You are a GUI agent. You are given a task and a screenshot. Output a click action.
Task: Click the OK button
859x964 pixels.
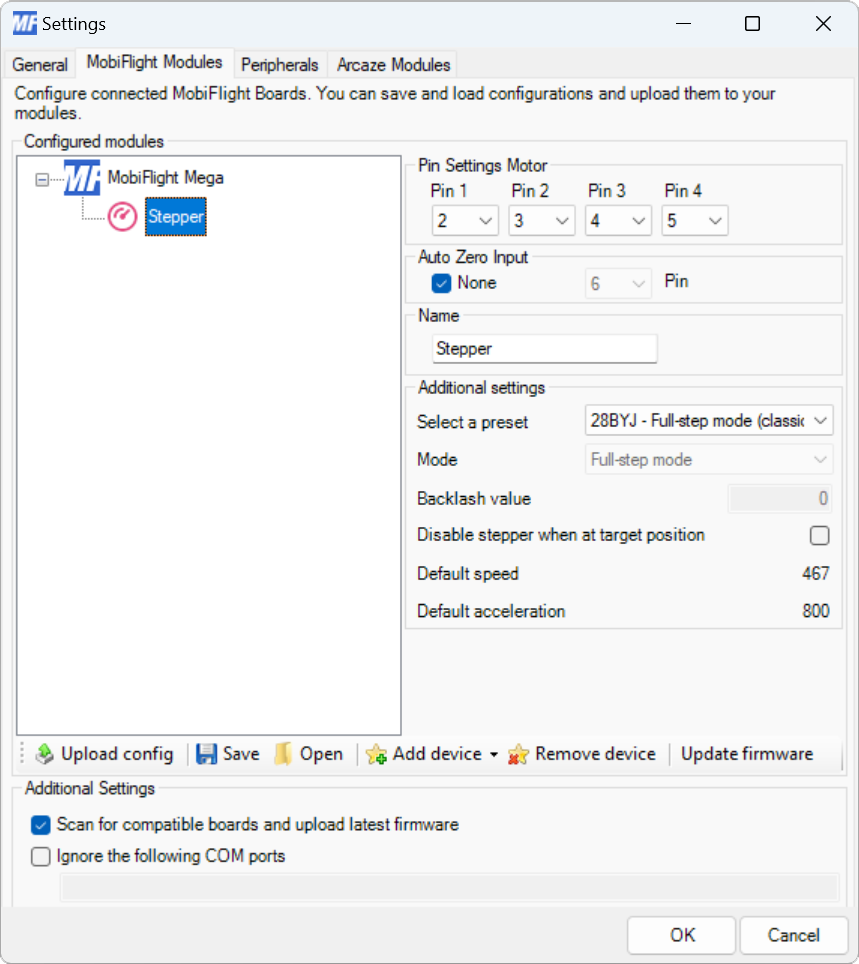[x=680, y=935]
